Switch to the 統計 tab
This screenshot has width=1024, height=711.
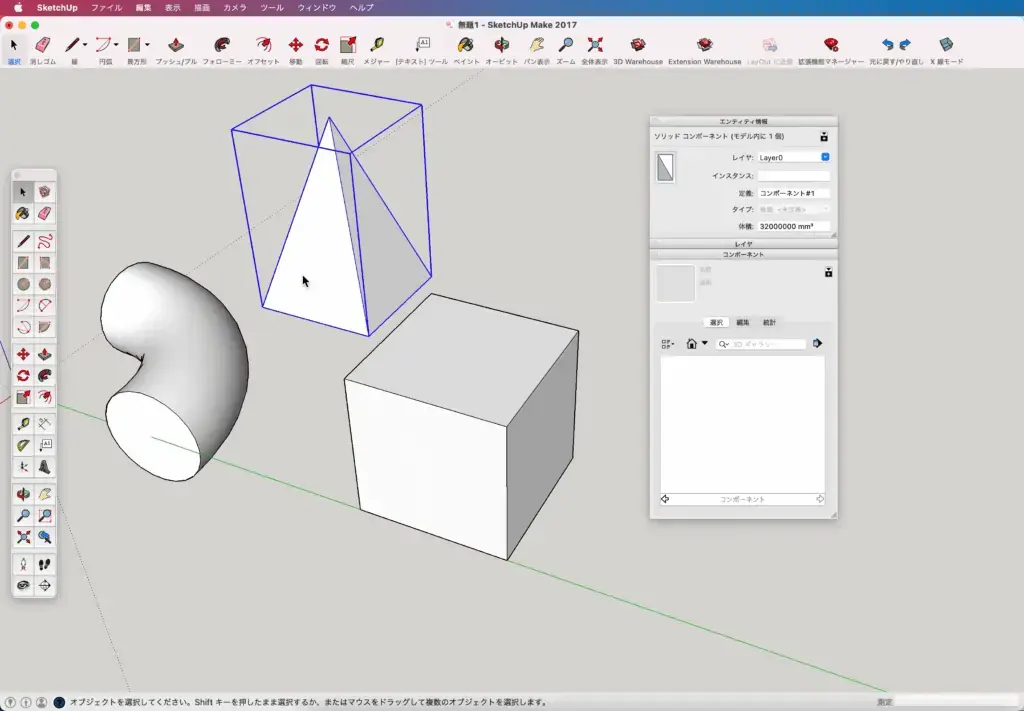769,323
